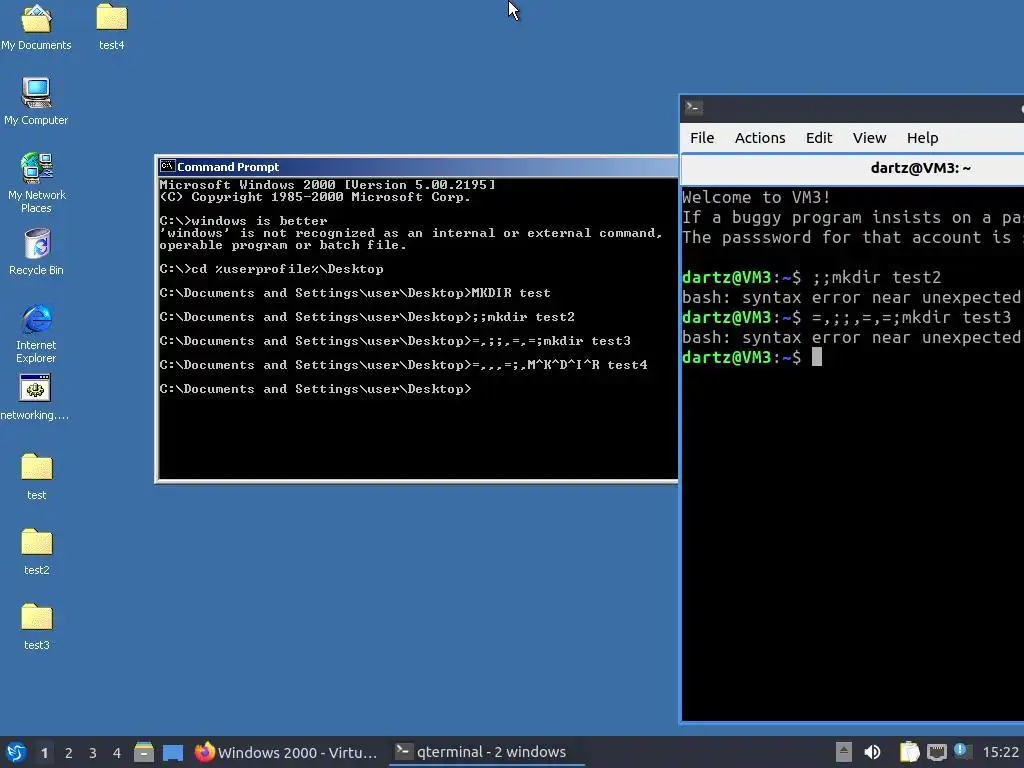The height and width of the screenshot is (768, 1024).
Task: Click ';;mkdir test2' command in qterminal
Action: [876, 277]
